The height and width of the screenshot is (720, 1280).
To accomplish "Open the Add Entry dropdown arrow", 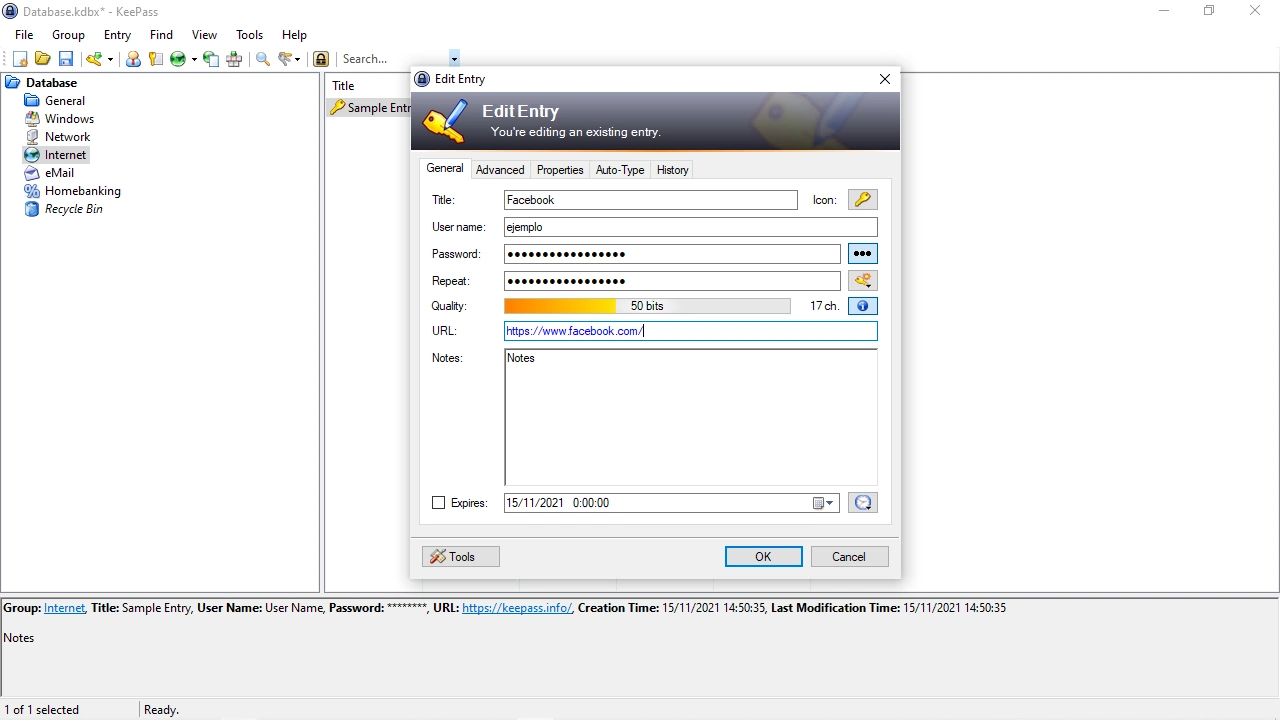I will pos(110,59).
